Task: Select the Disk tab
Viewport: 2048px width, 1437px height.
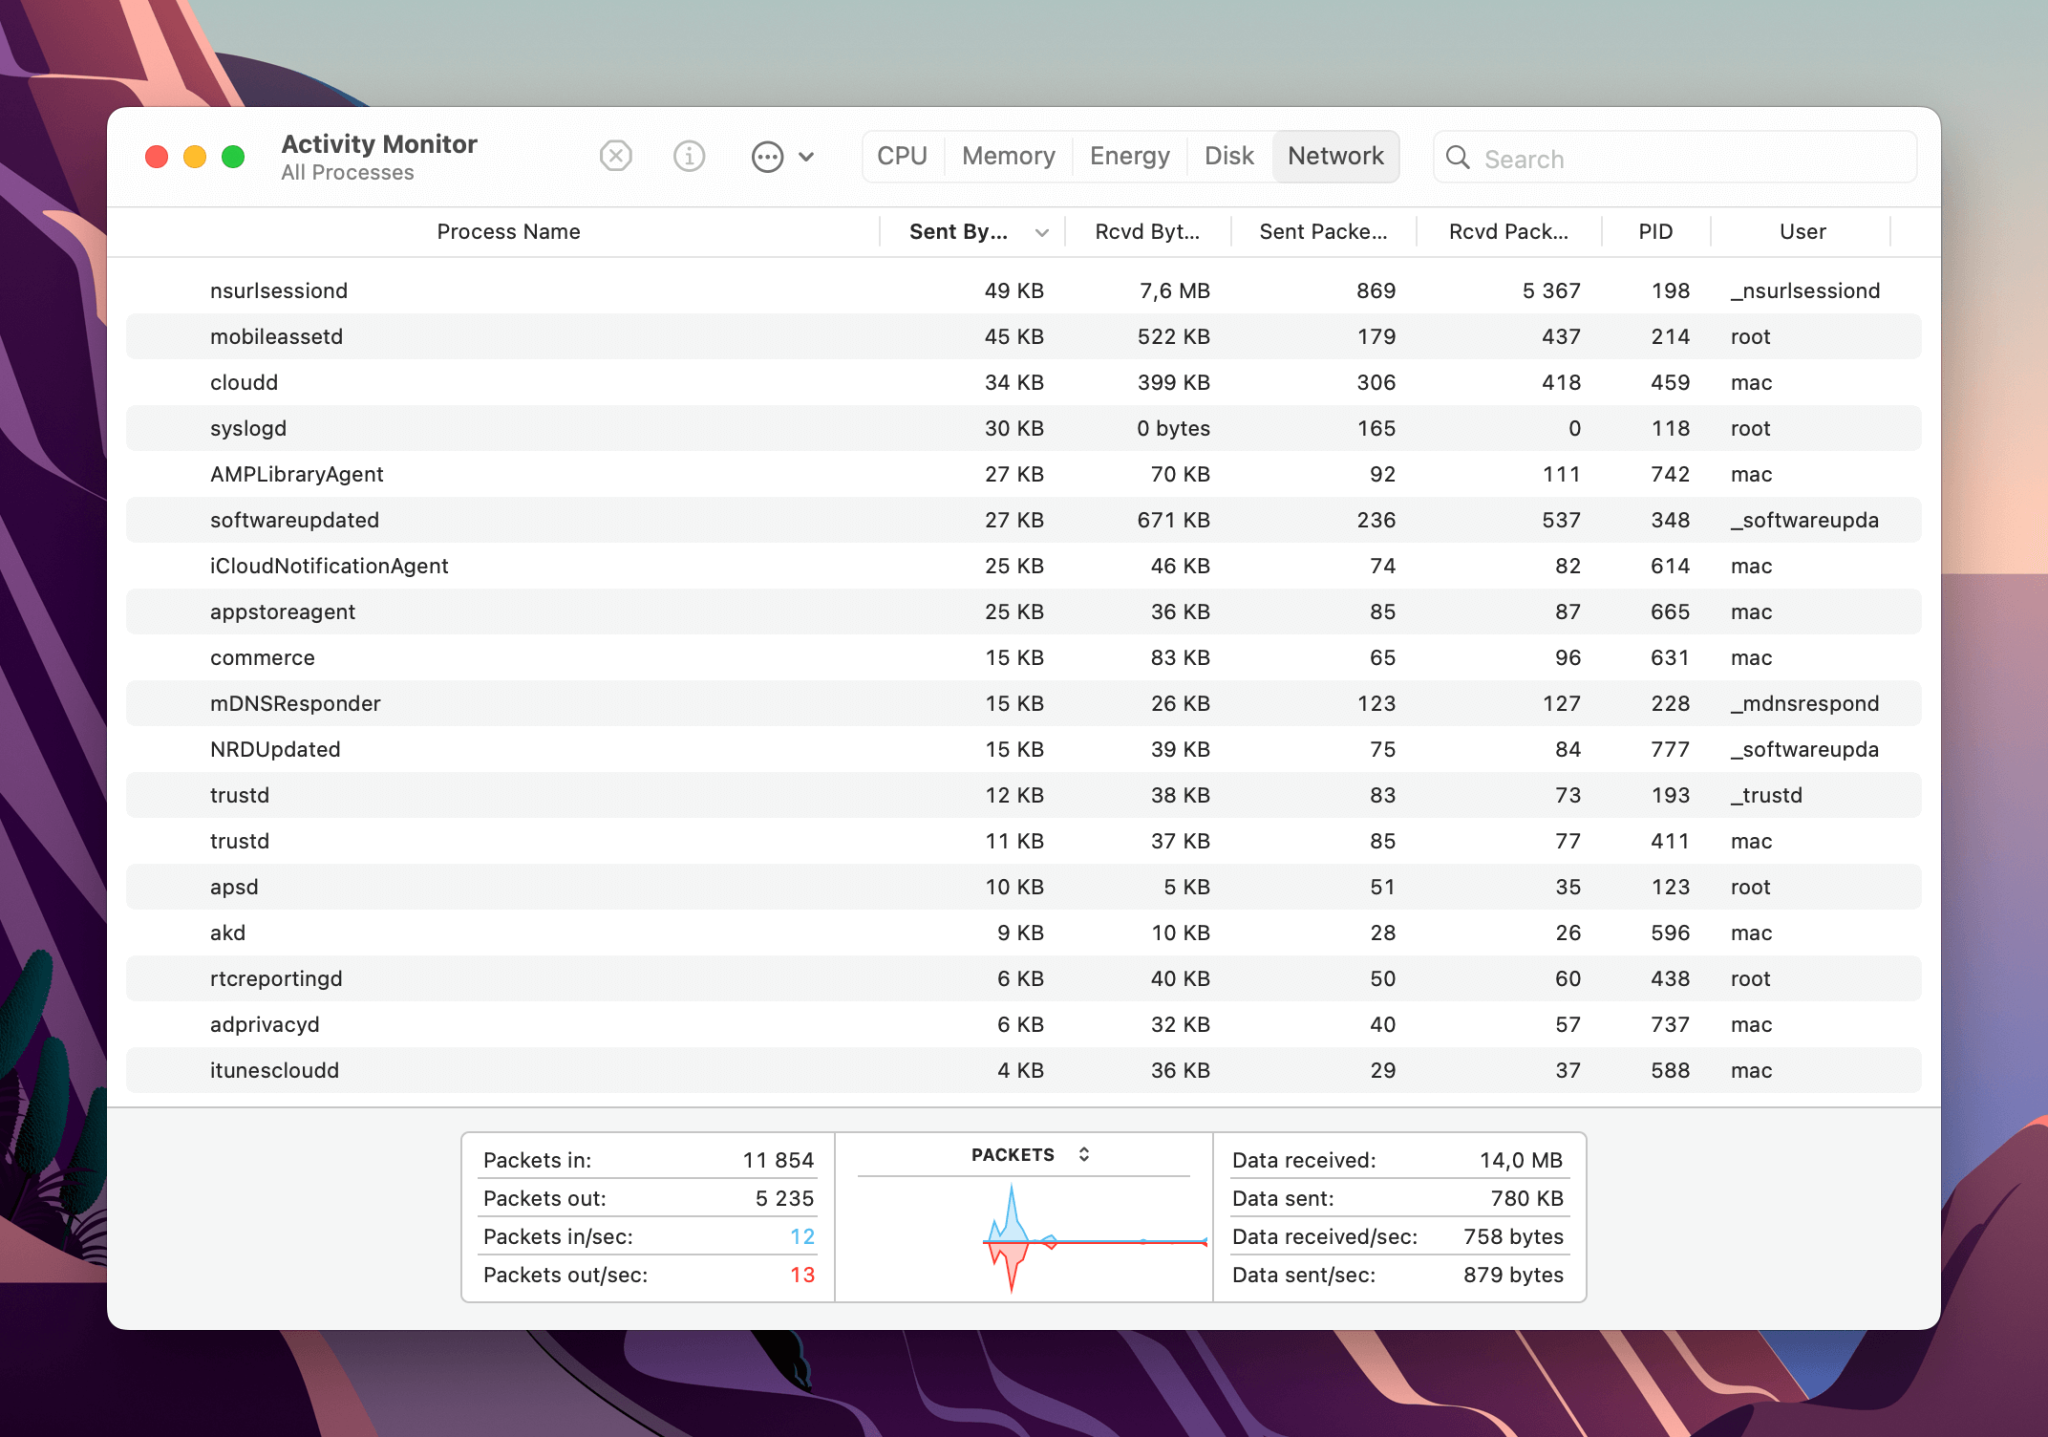Action: coord(1229,156)
